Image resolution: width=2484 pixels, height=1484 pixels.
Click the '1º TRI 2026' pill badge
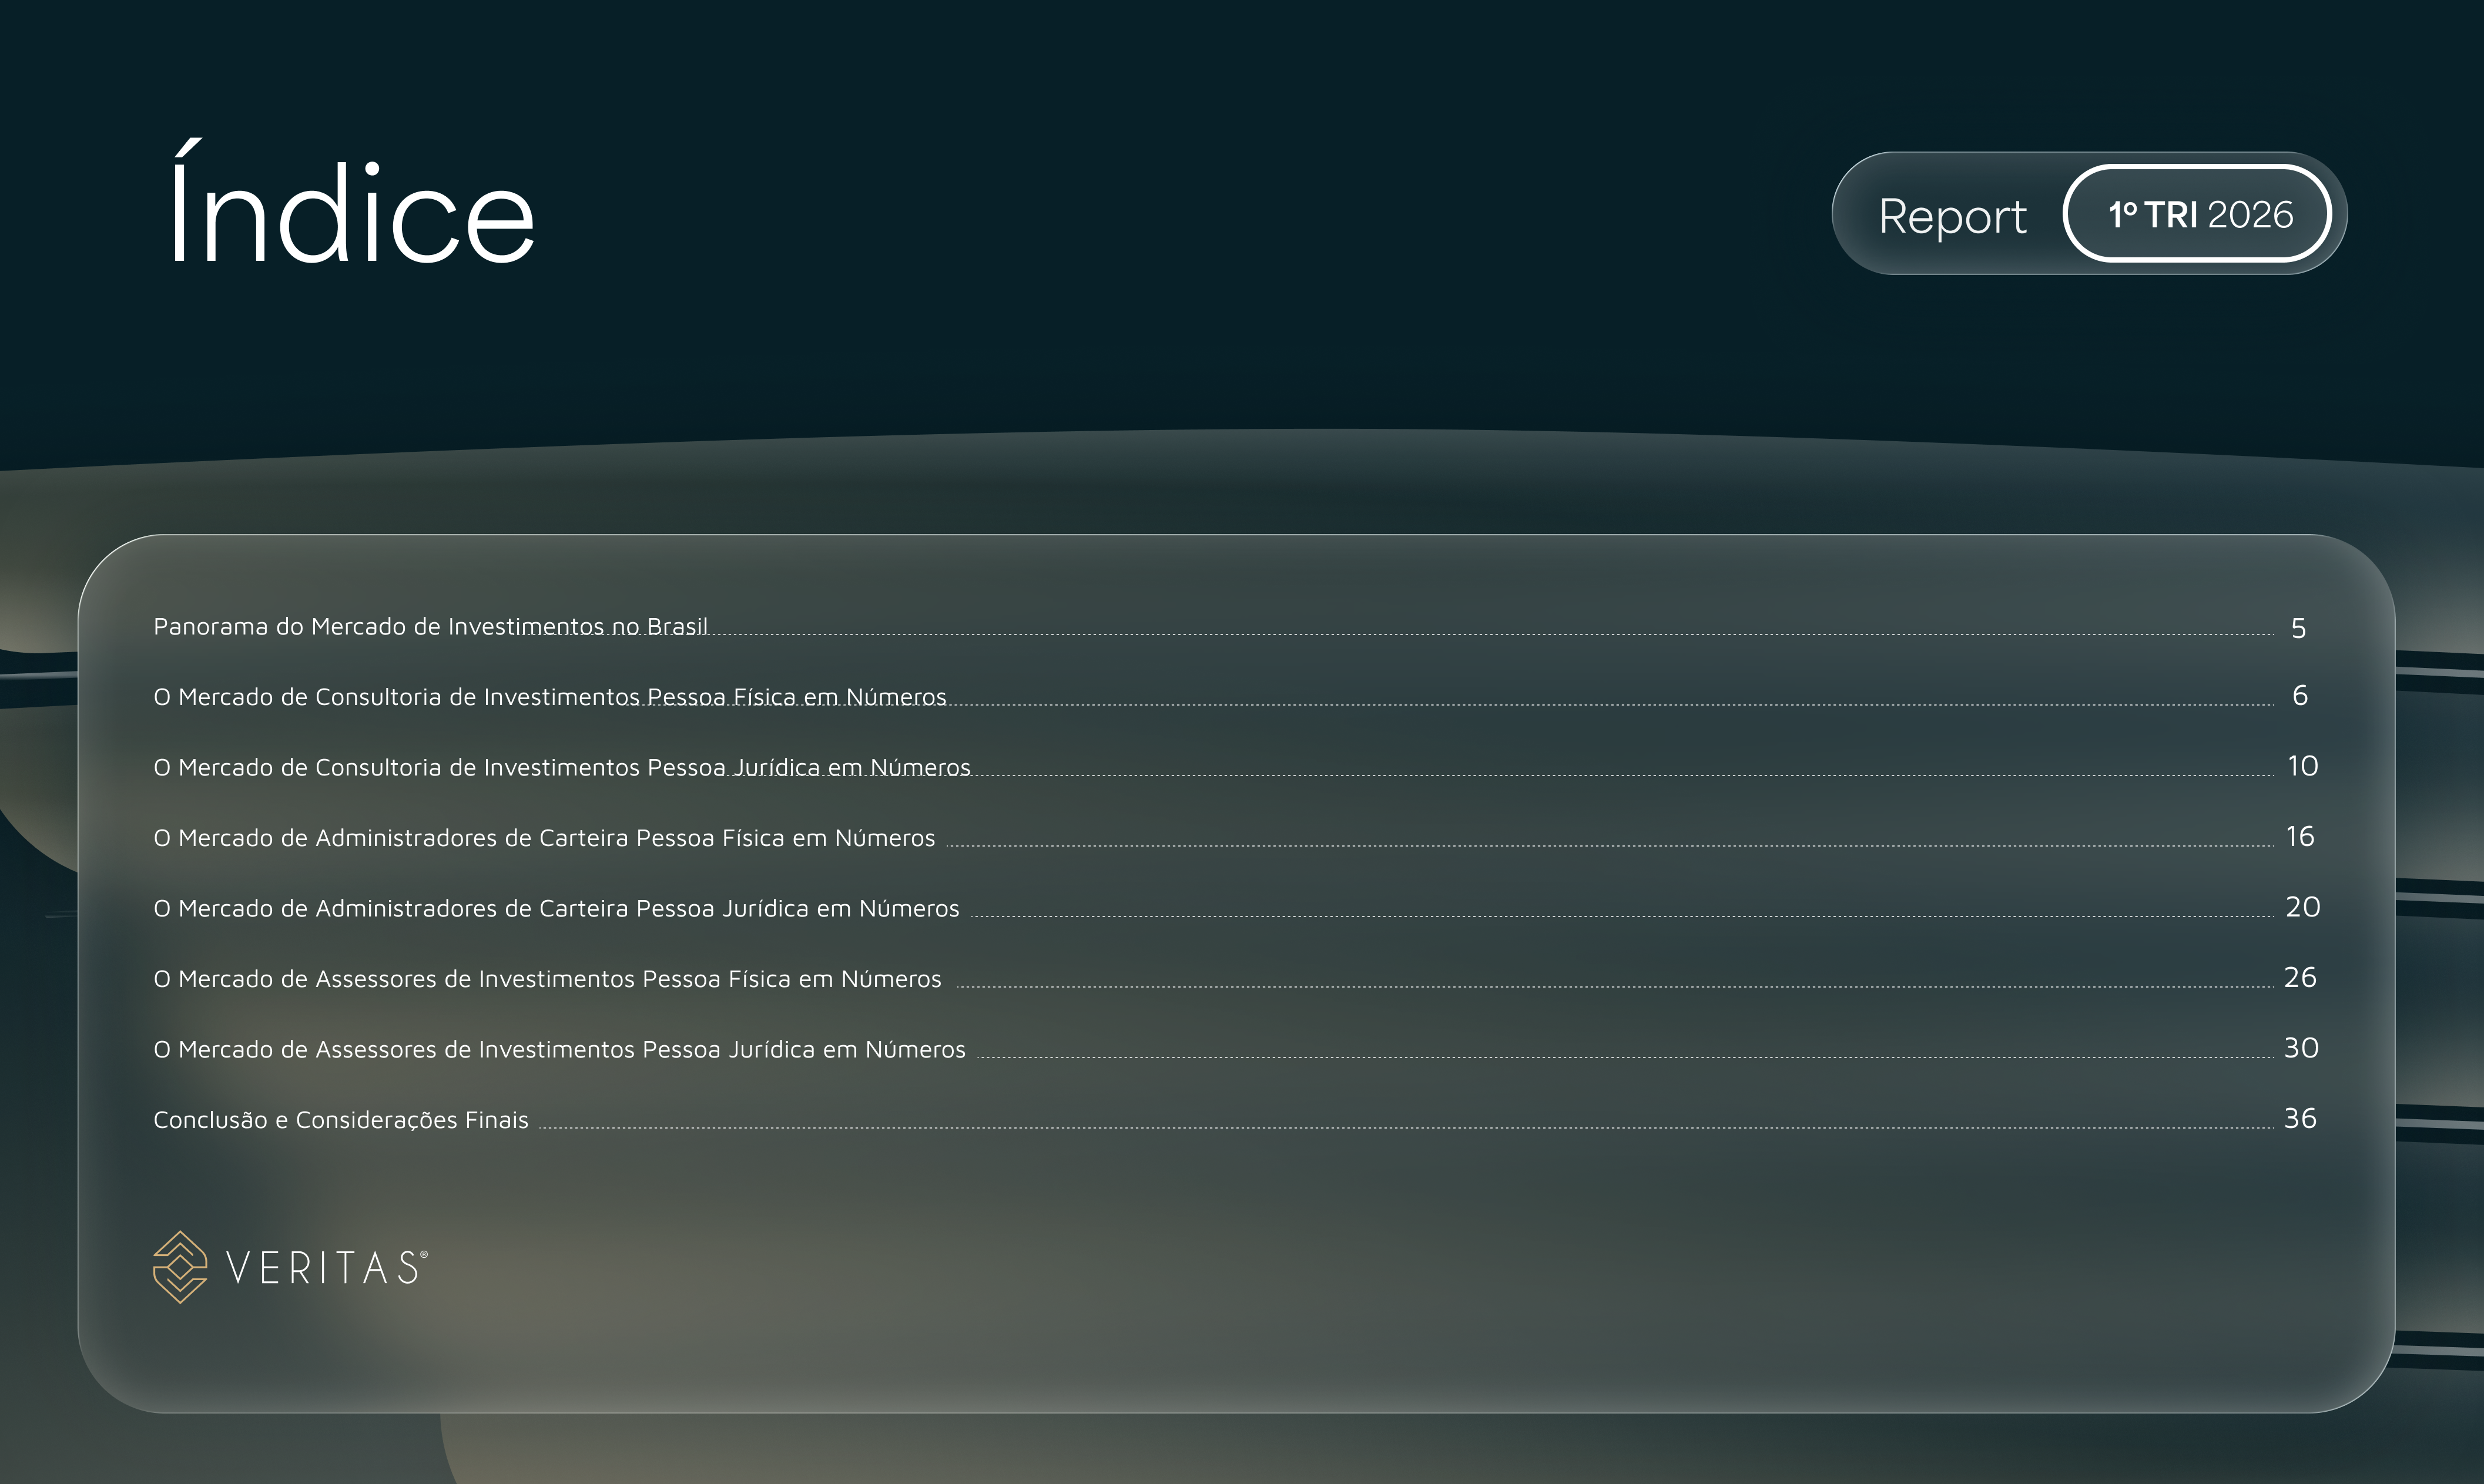2197,213
